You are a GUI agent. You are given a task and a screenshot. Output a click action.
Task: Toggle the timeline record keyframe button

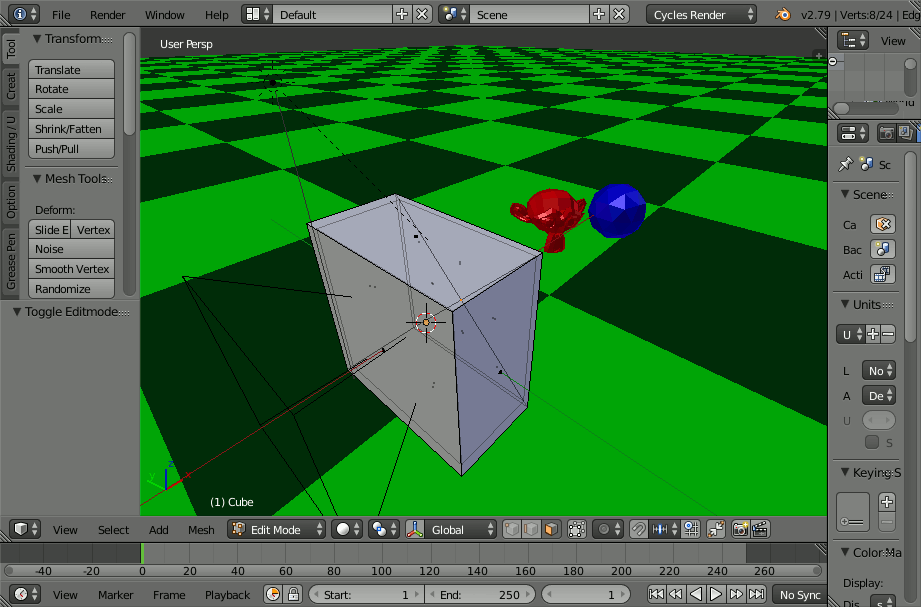(x=273, y=595)
